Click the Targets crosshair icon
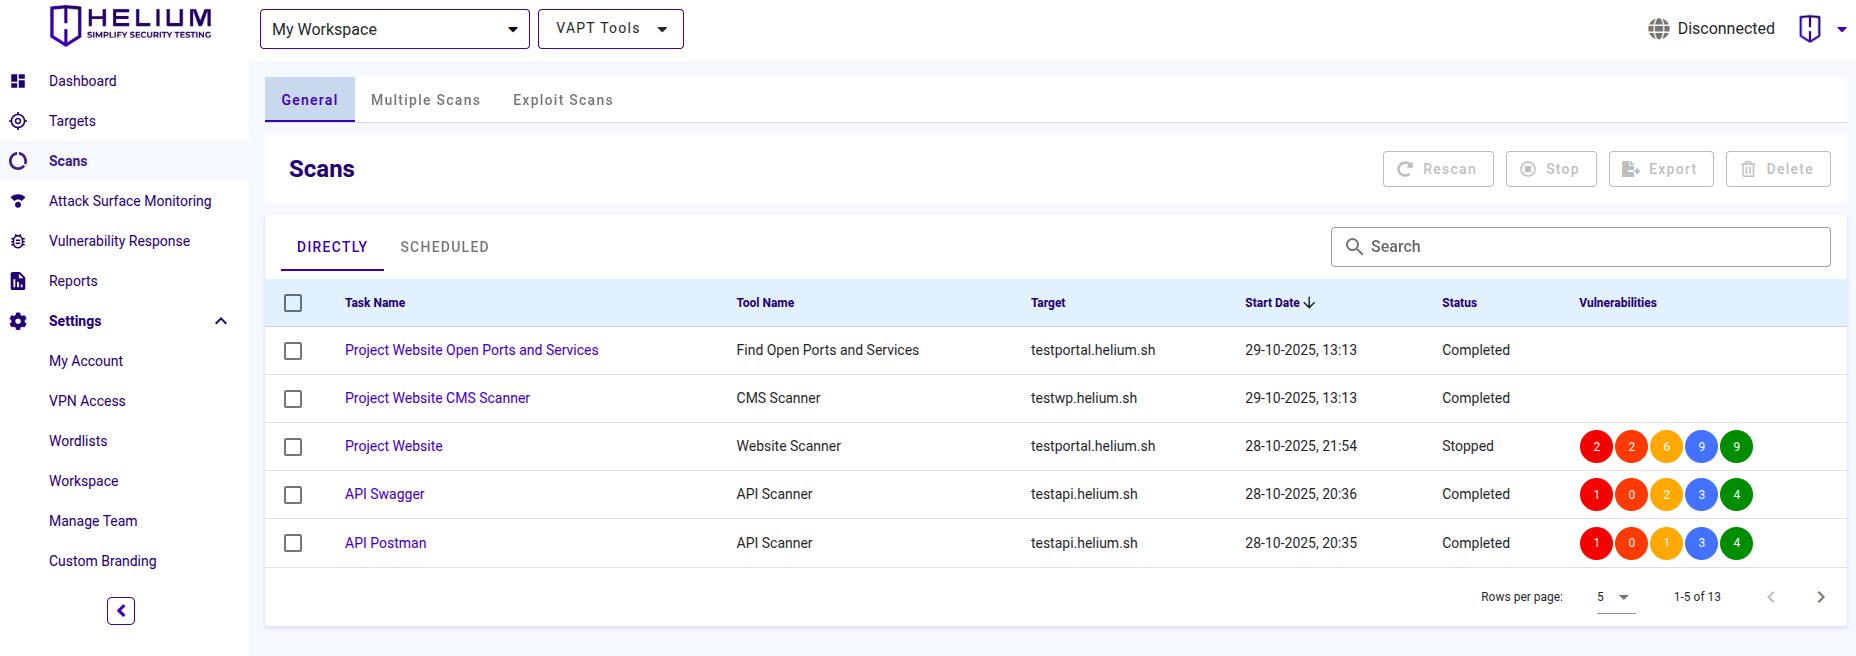Screen dimensions: 1856x656 [x=18, y=121]
